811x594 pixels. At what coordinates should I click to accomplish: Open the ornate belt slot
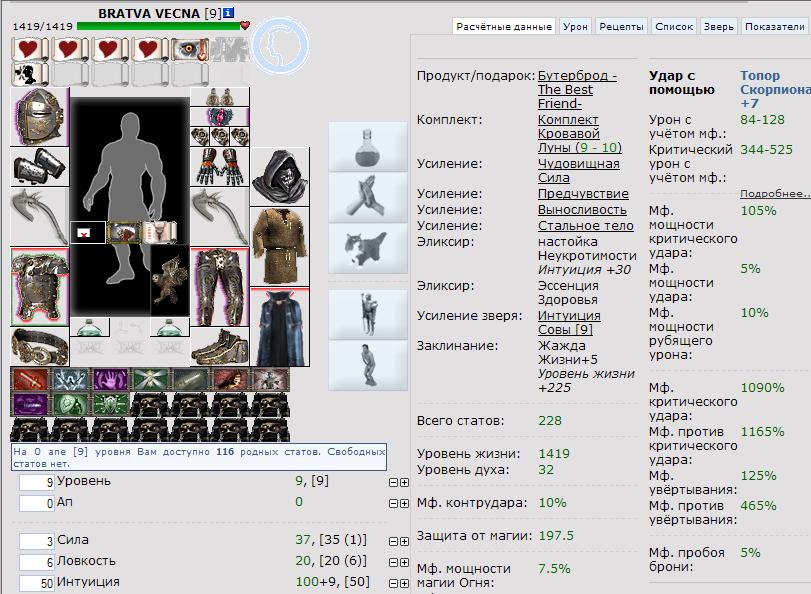pos(40,347)
